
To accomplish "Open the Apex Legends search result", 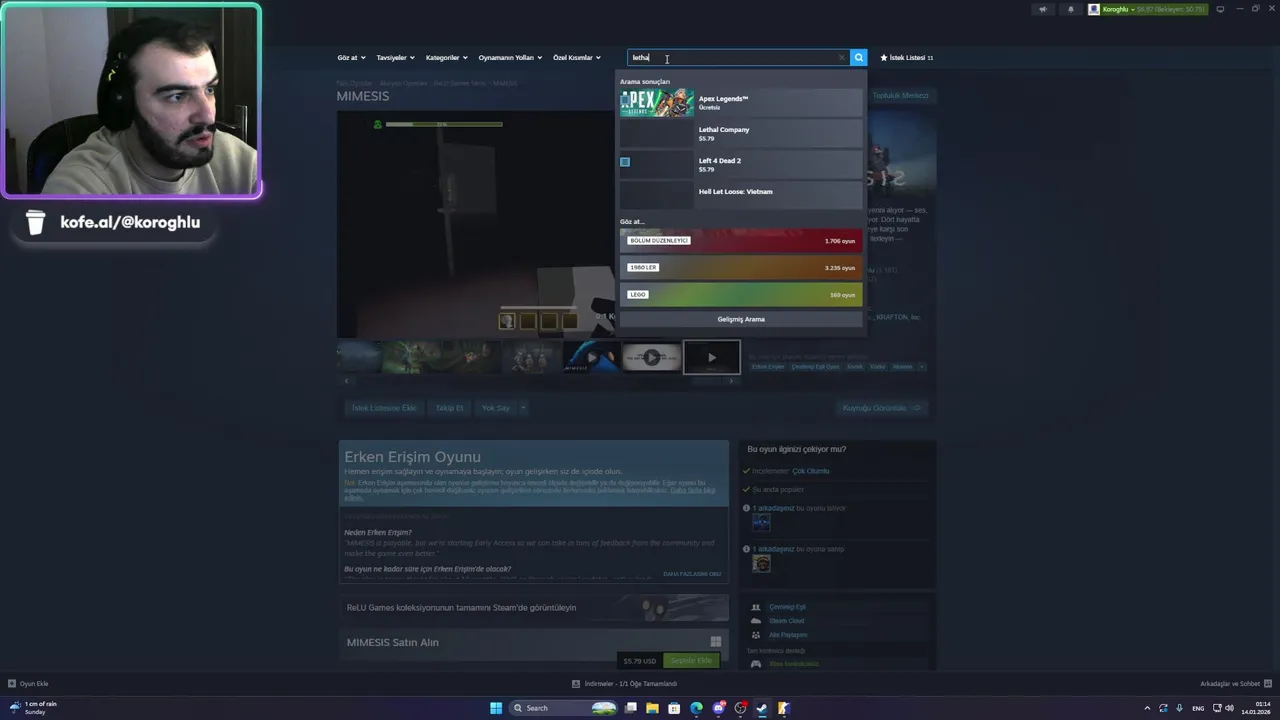I will coord(740,103).
